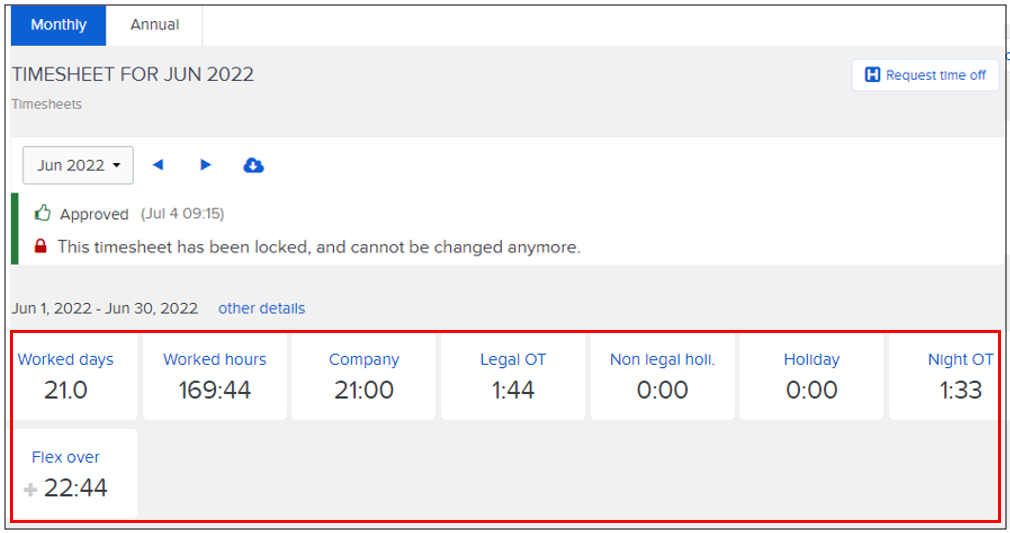Switch to the Monthly tab
The height and width of the screenshot is (533, 1010).
coord(58,25)
